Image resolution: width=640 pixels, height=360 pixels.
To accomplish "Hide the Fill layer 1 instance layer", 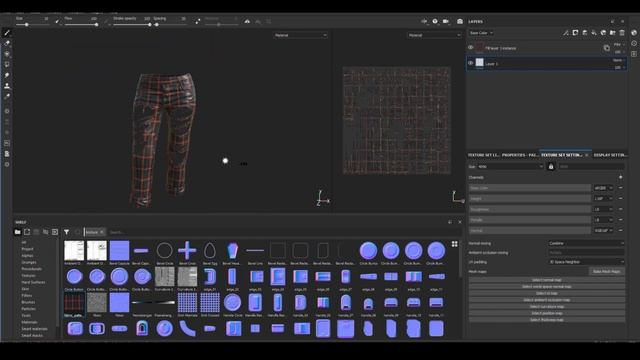I will [x=471, y=48].
